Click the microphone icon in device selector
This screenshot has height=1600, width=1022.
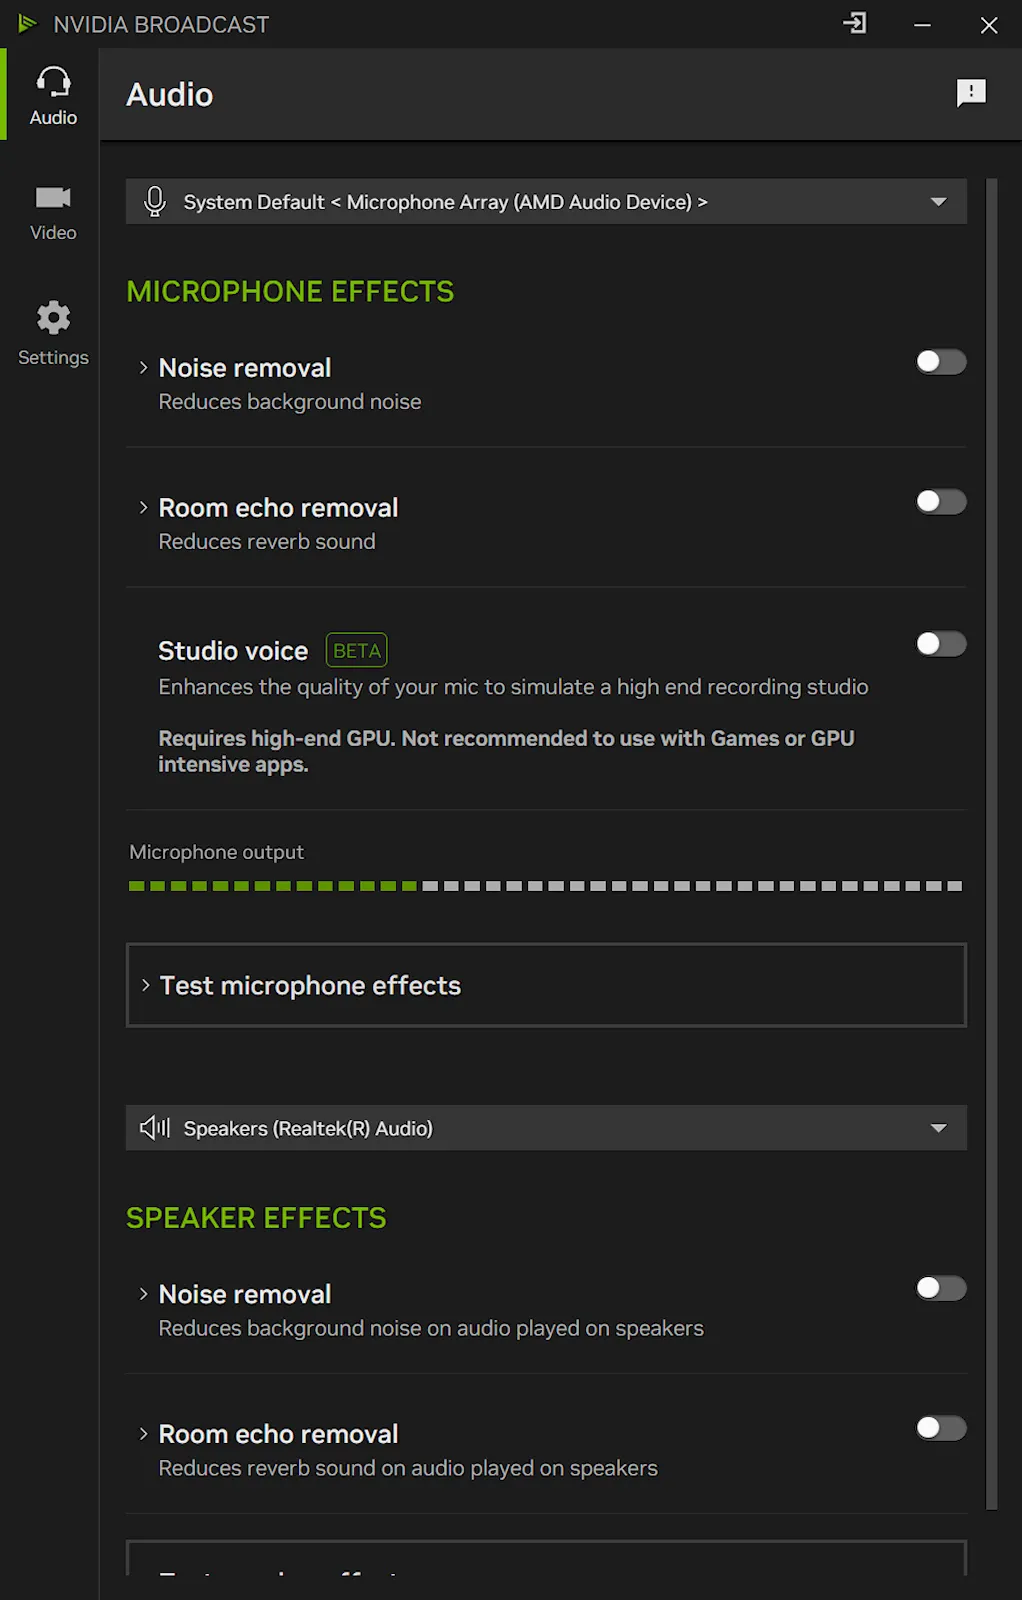pos(155,202)
